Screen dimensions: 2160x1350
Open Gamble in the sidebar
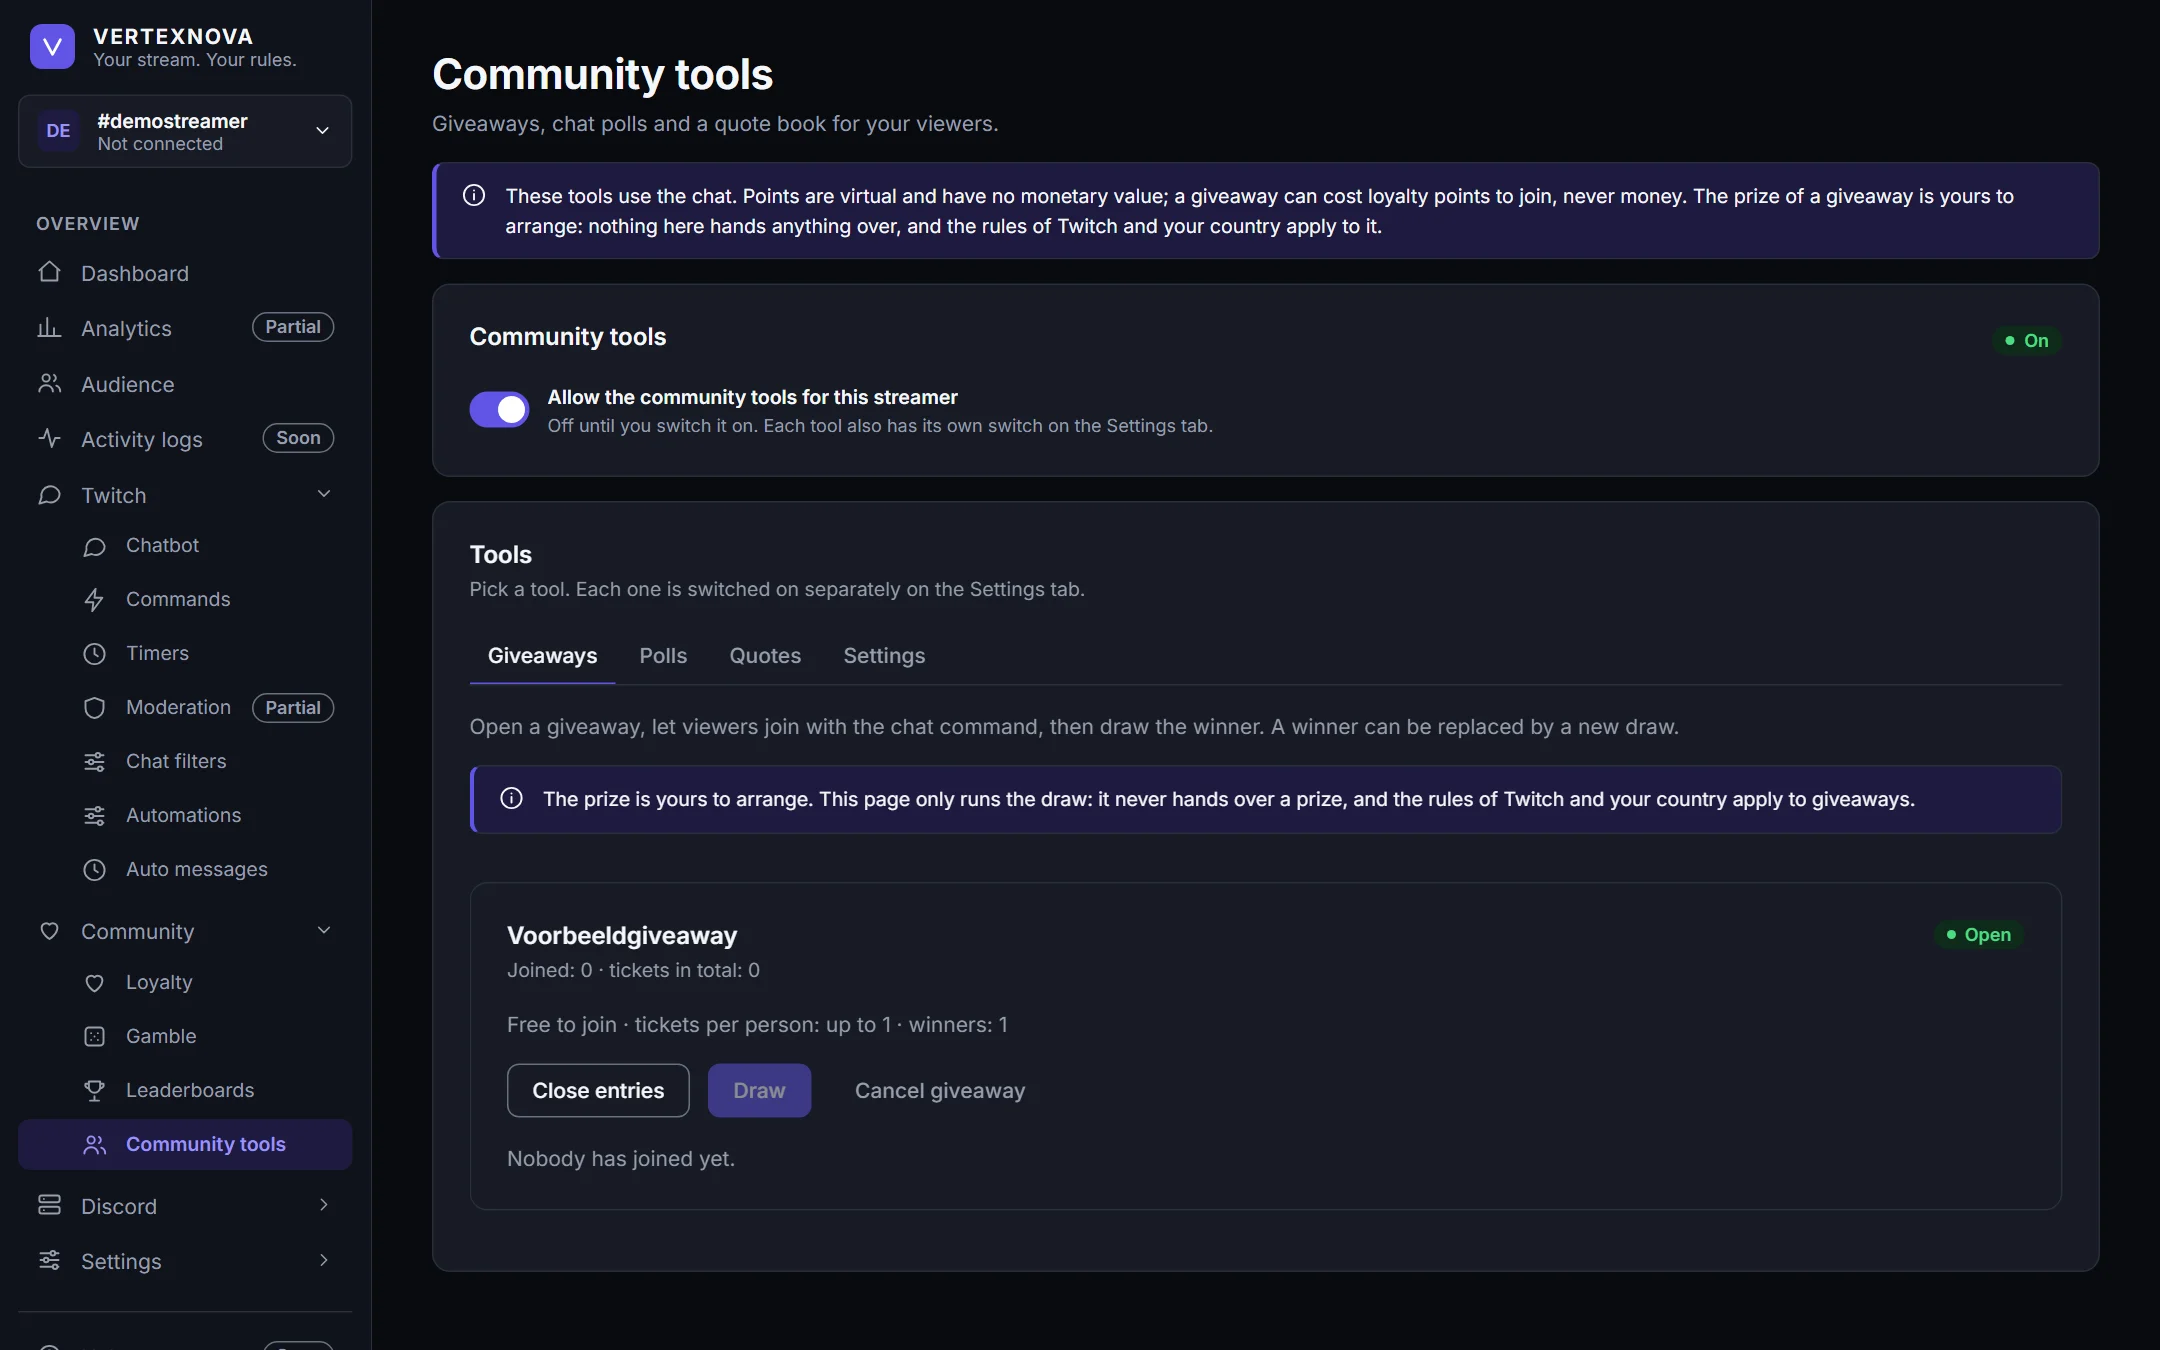coord(185,1037)
